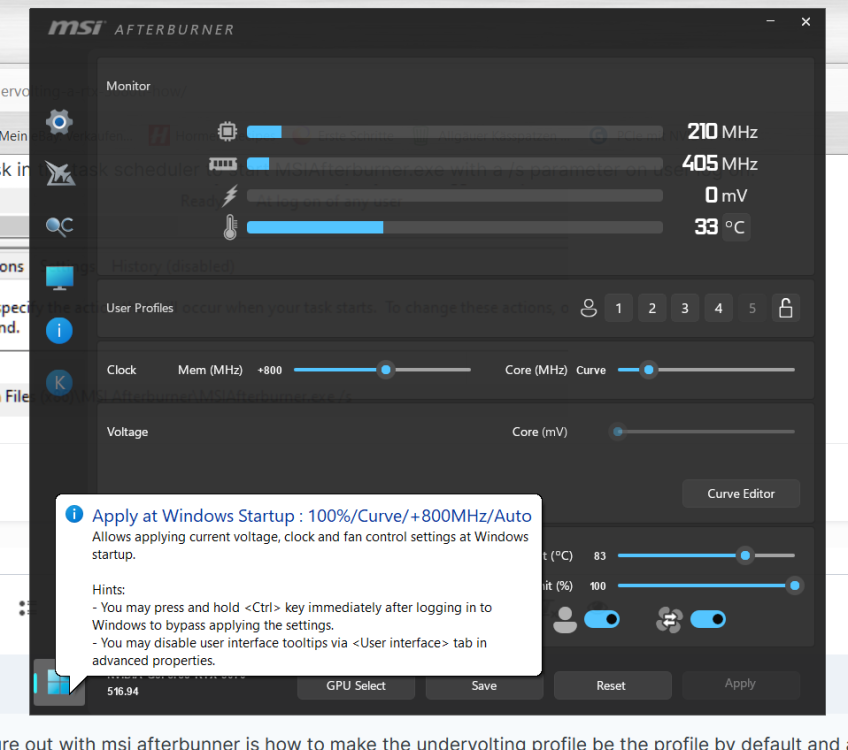Select user profile slot 1
848x750 pixels.
[x=618, y=308]
